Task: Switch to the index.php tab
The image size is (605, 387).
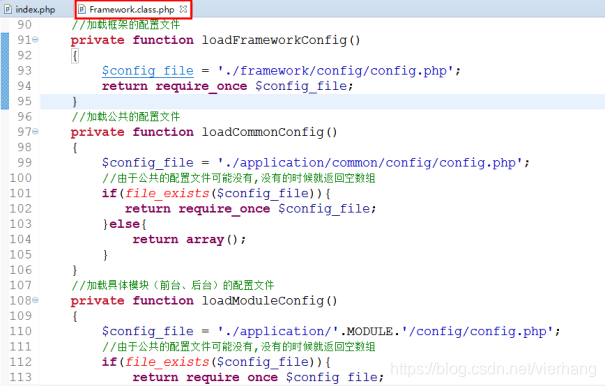Action: (30, 9)
